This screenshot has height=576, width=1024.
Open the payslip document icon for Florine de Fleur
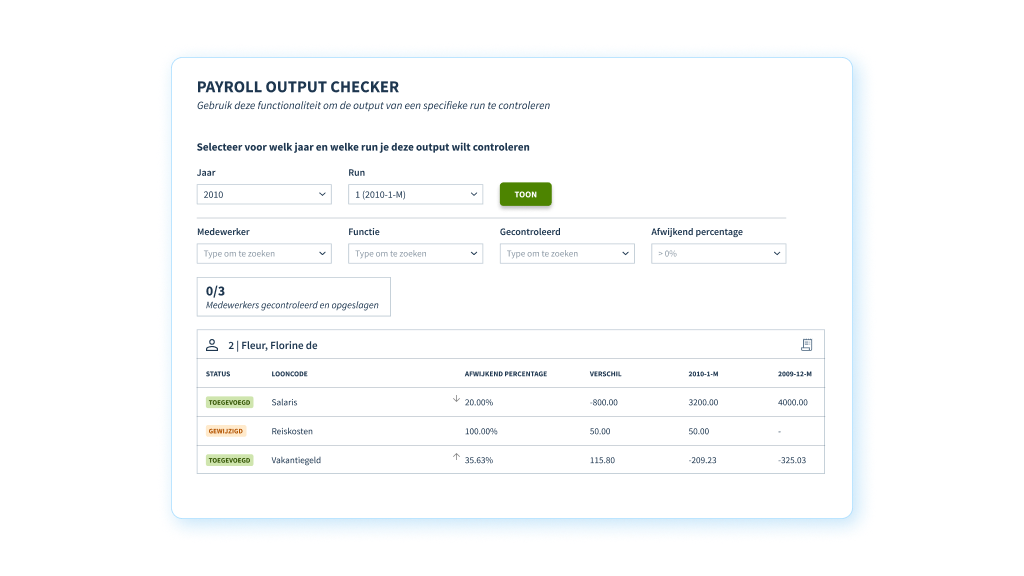807,345
